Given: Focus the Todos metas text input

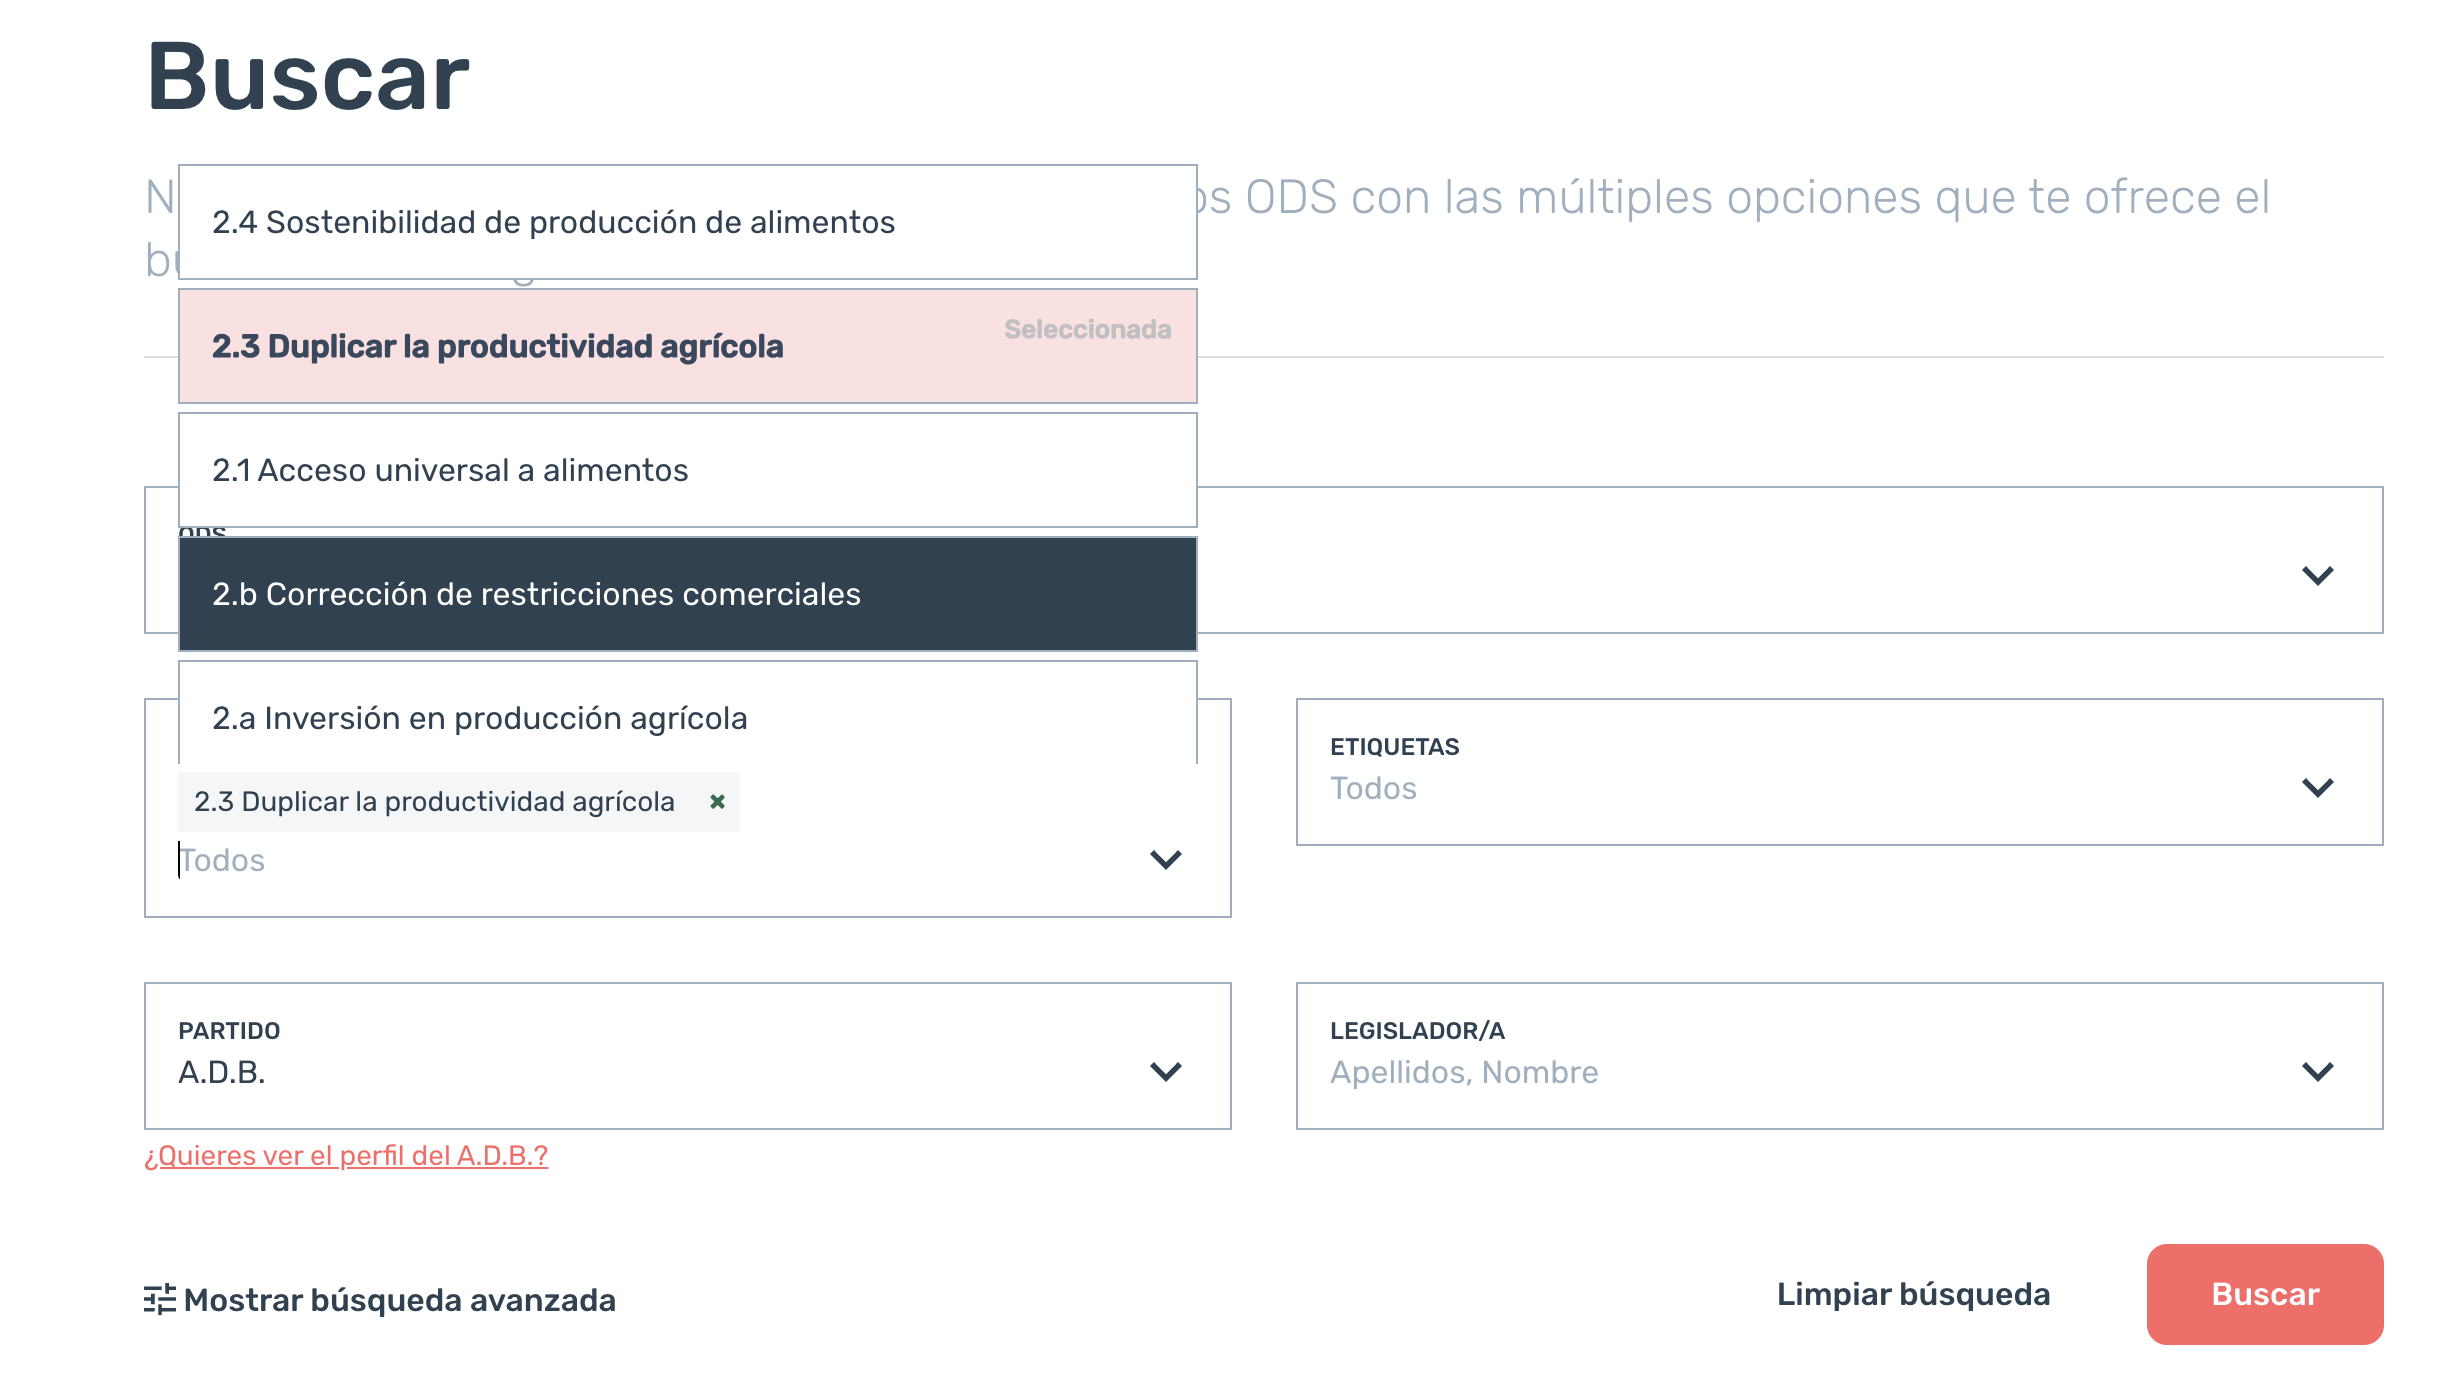Looking at the screenshot, I should 650,860.
